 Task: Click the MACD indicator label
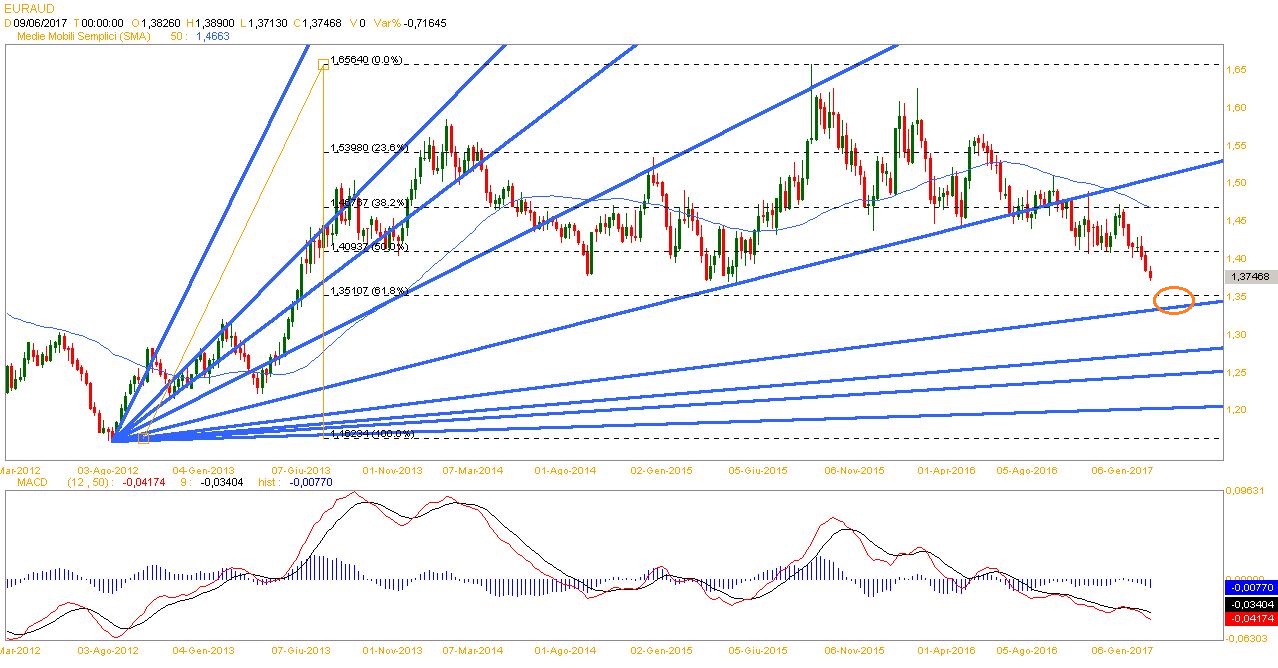(x=21, y=482)
